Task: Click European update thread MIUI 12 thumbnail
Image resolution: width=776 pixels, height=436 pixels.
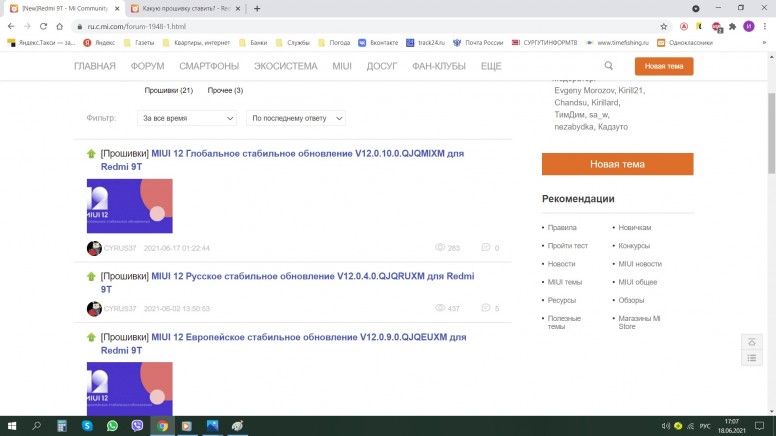Action: point(130,389)
